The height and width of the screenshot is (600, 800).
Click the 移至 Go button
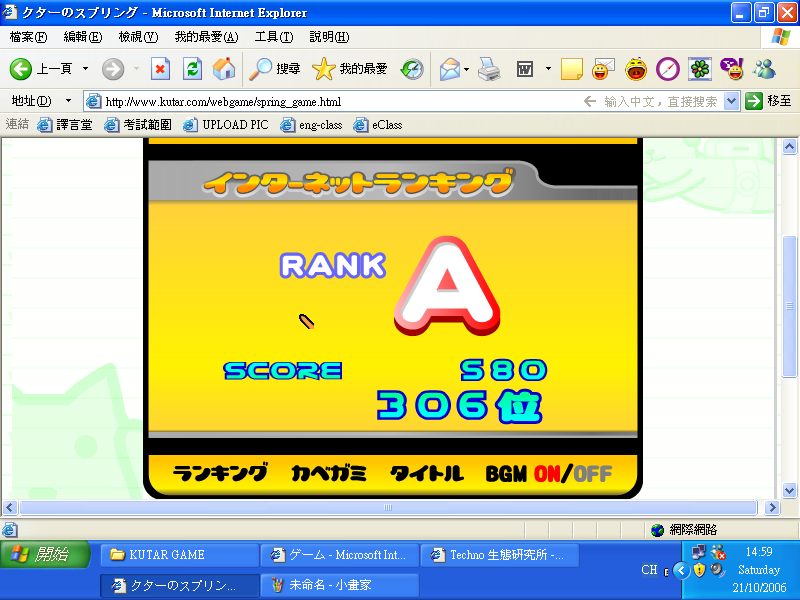(769, 101)
